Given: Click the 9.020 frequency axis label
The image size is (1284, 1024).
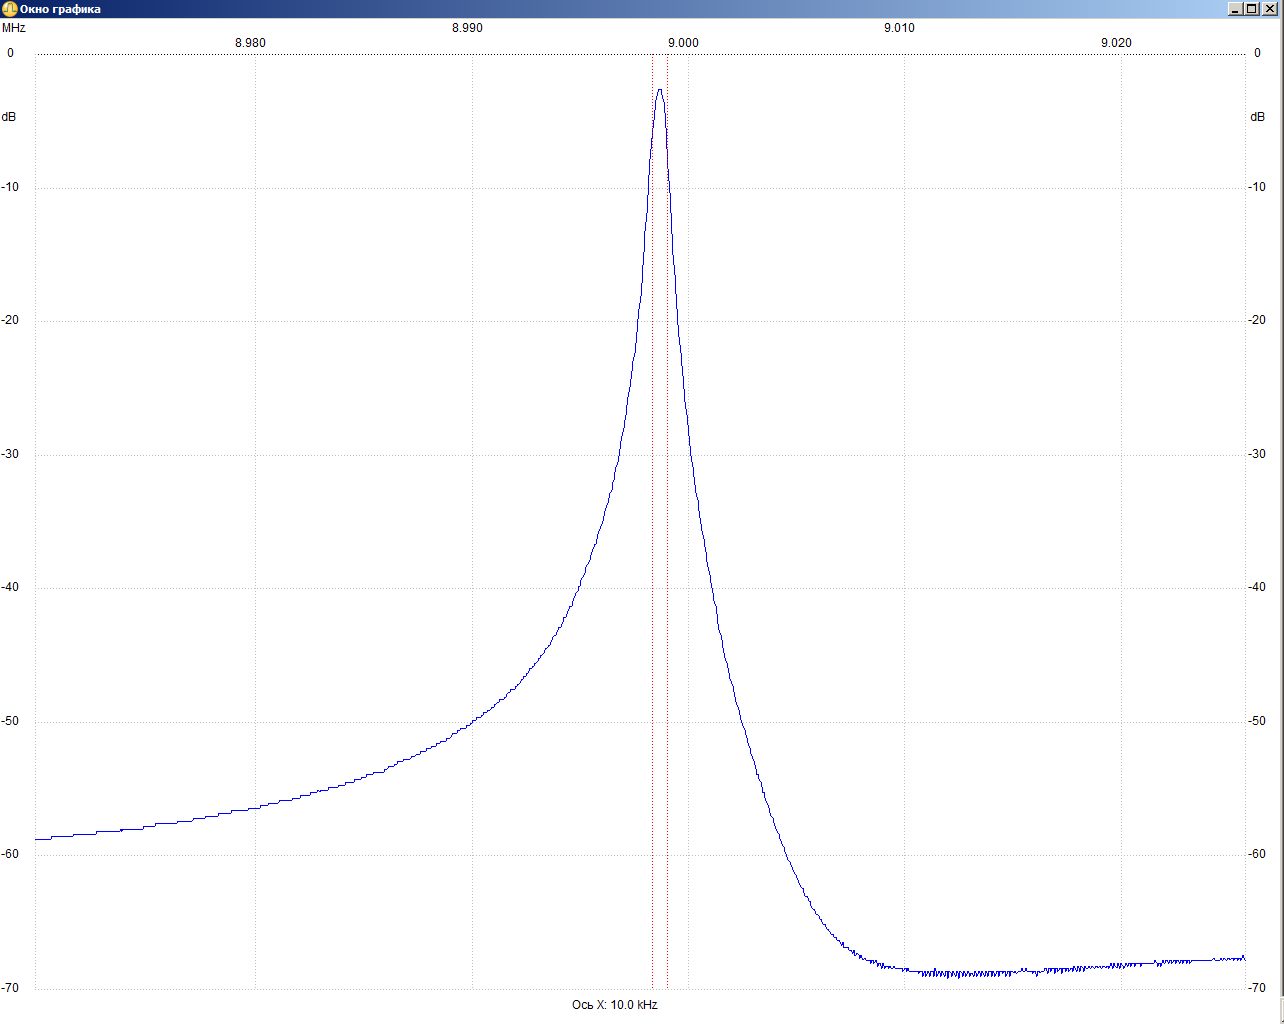Looking at the screenshot, I should (x=1116, y=42).
